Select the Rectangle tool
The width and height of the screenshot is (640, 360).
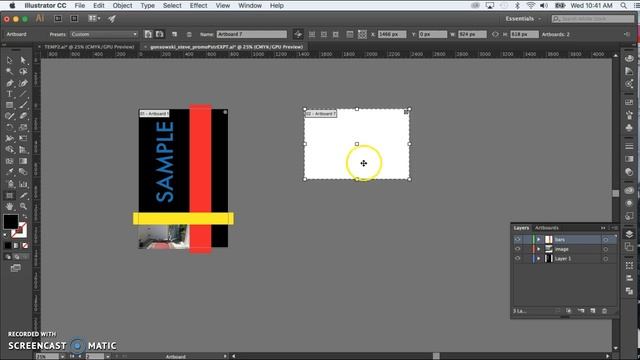pyautogui.click(x=9, y=105)
